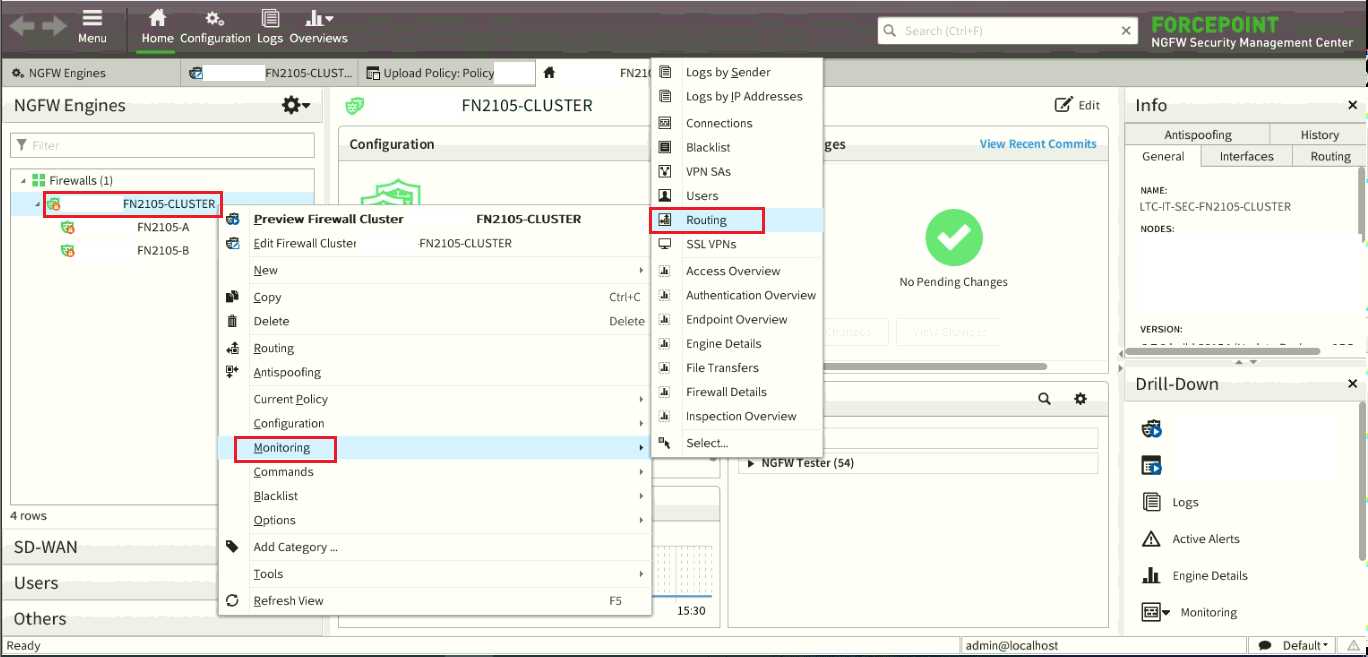Click the View Recent Commits link
1368x657 pixels.
click(x=1038, y=144)
